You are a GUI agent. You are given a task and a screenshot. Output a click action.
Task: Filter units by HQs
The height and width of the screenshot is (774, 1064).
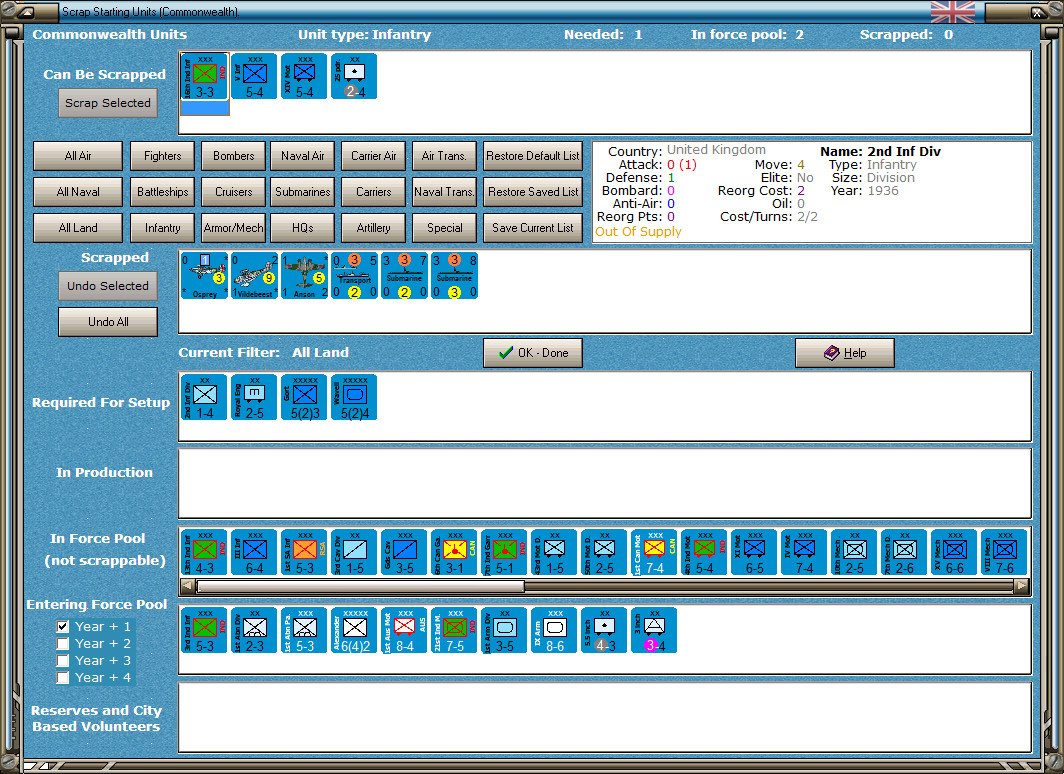click(x=303, y=228)
